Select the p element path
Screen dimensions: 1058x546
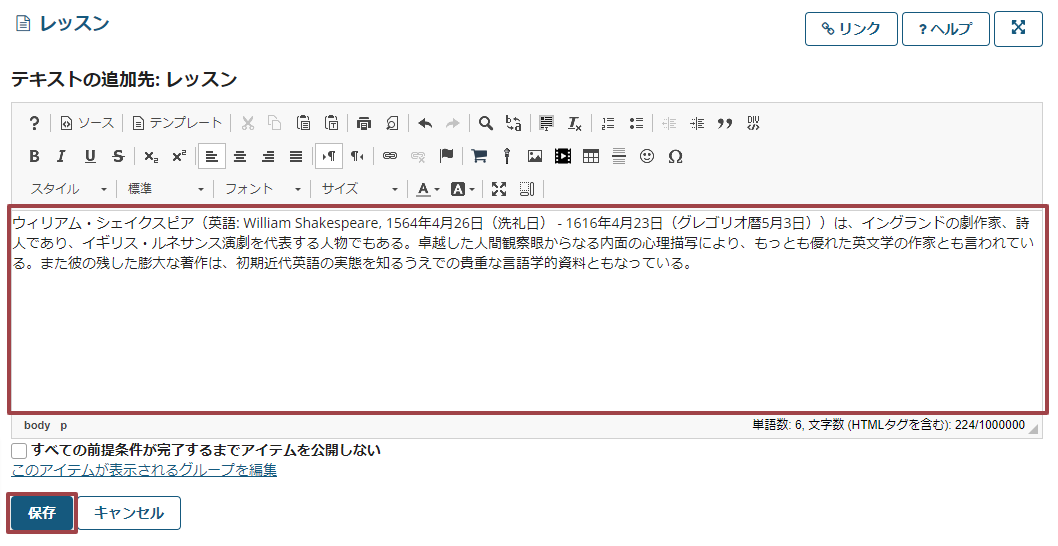coord(63,425)
